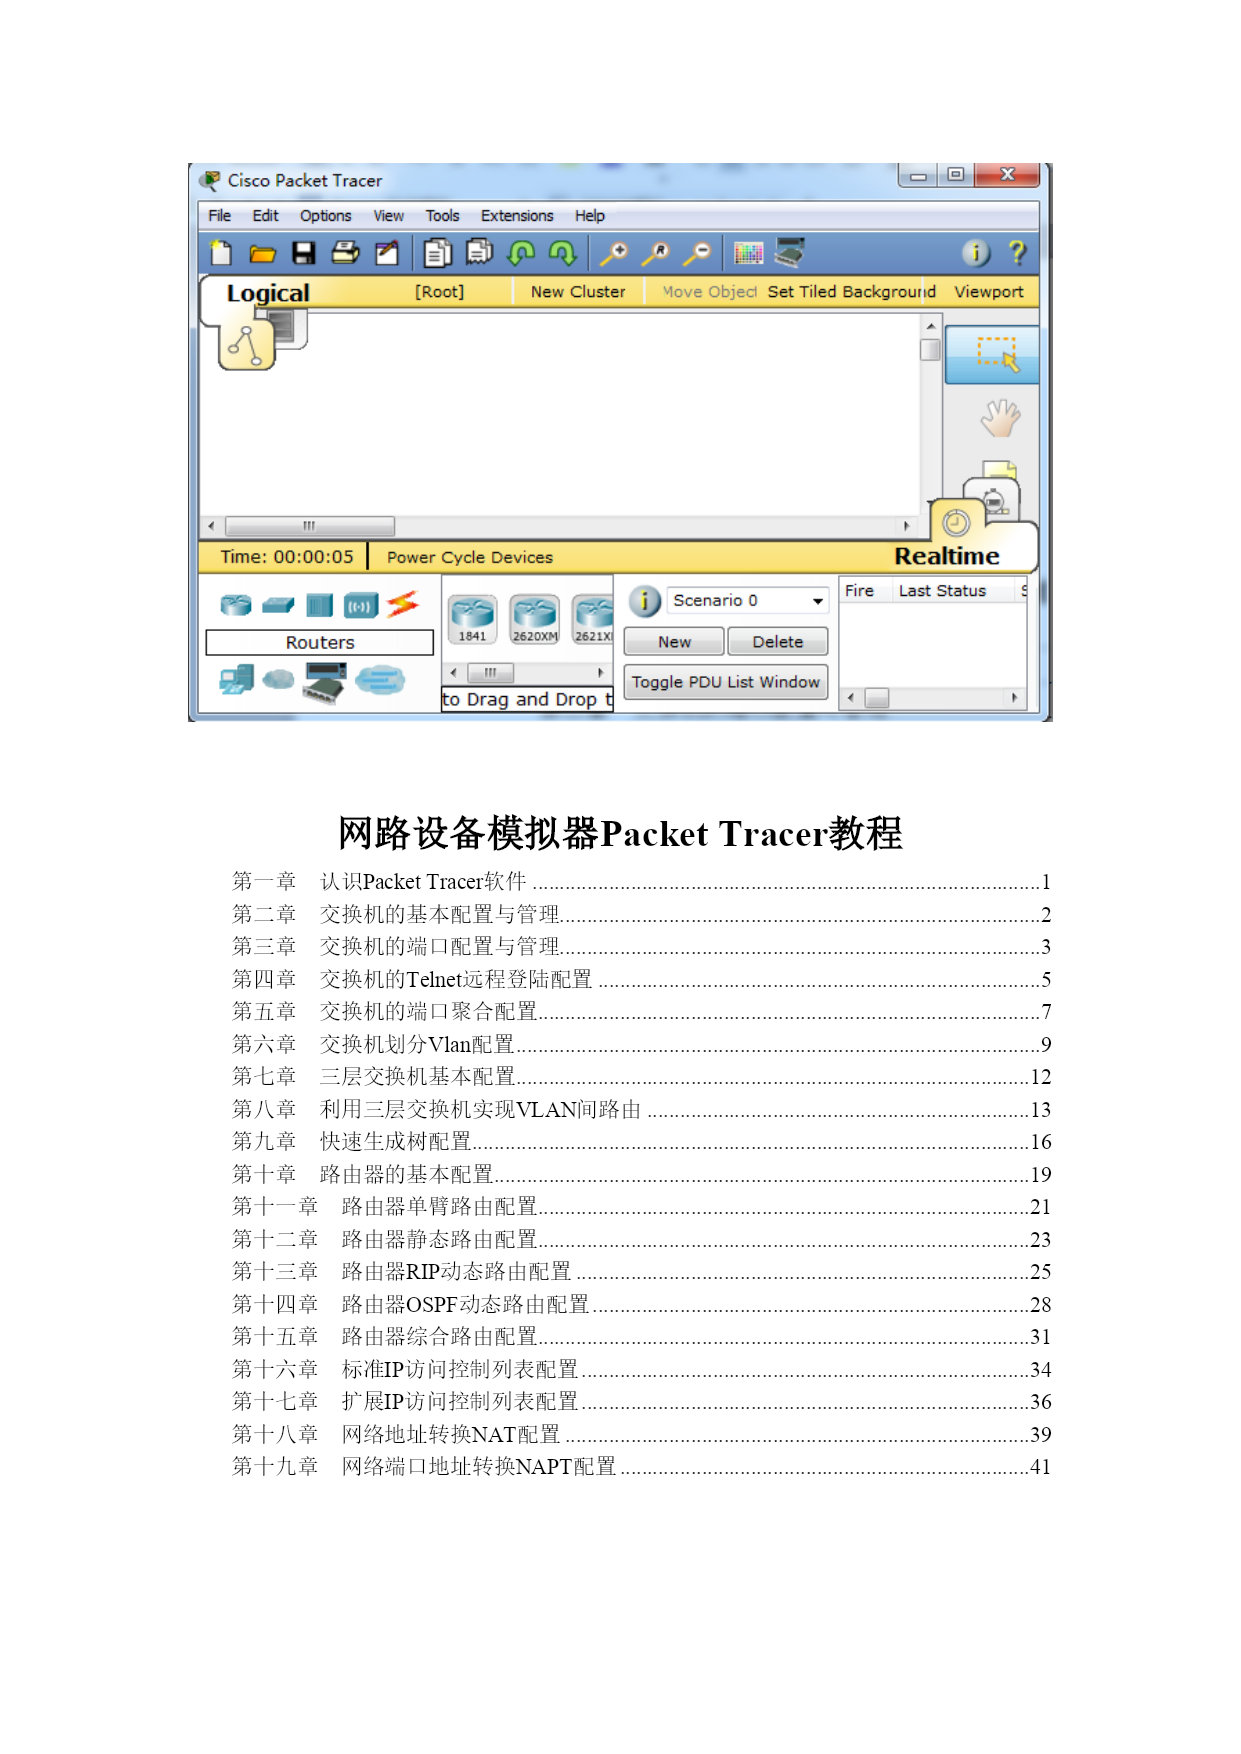Click the workspace vertical scrollbar thumb
The width and height of the screenshot is (1241, 1754).
point(930,349)
